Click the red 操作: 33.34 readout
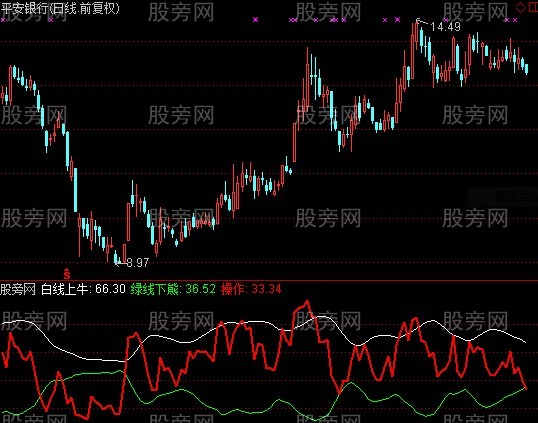The image size is (538, 423). point(251,289)
